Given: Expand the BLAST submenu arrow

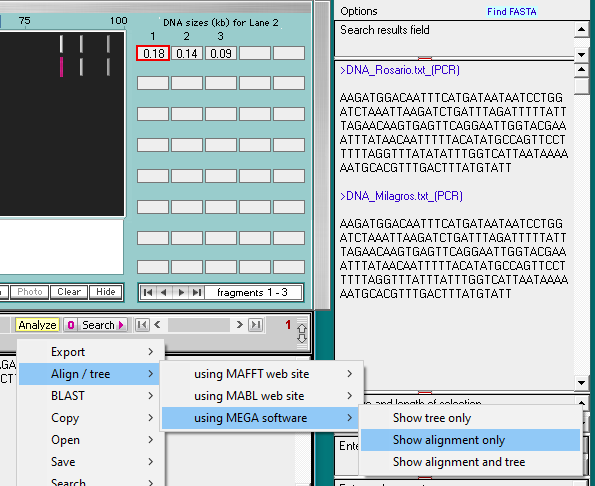Looking at the screenshot, I should click(x=151, y=396).
